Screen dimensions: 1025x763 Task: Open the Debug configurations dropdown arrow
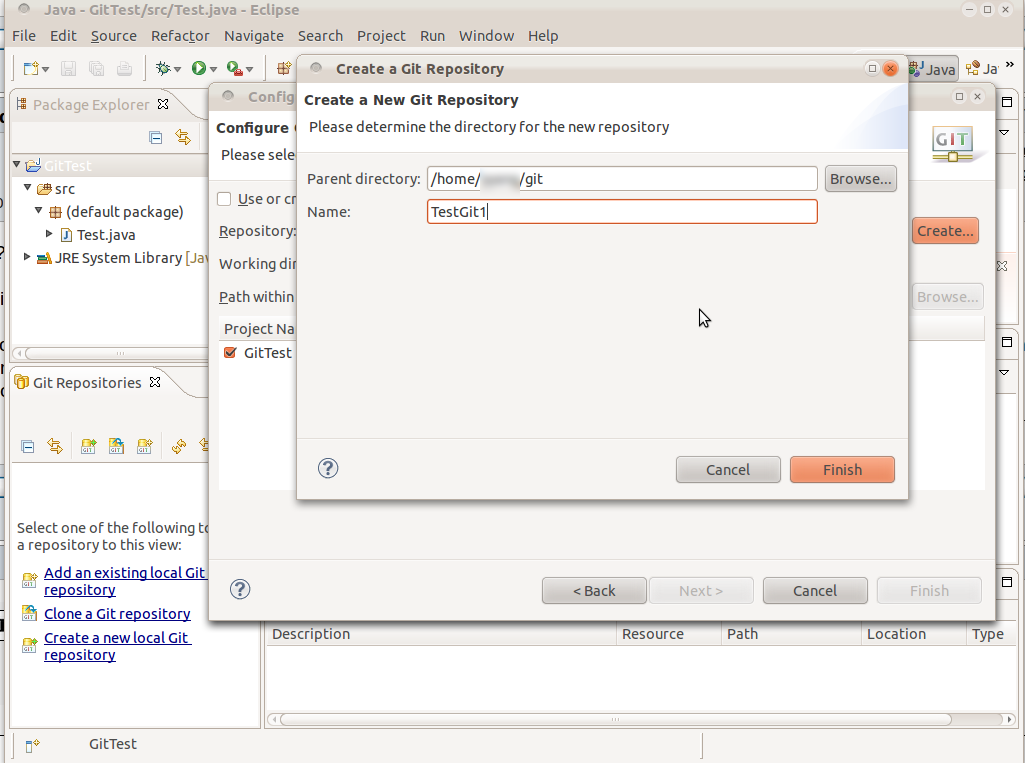click(177, 69)
